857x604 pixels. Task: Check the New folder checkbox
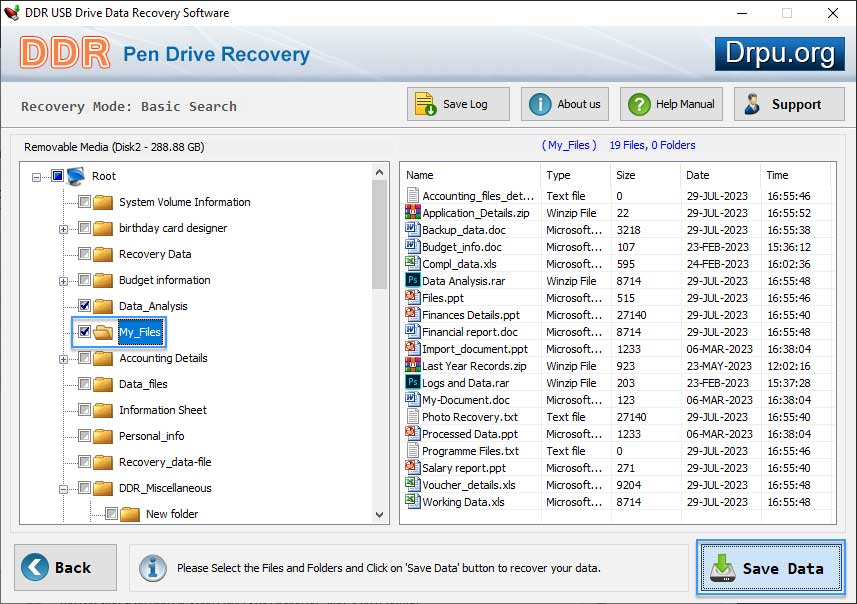click(x=111, y=513)
